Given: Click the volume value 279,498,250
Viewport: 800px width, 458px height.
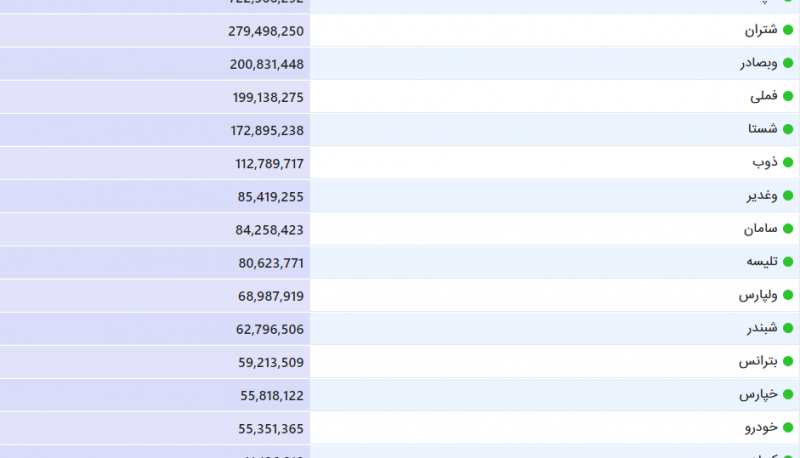Looking at the screenshot, I should 266,31.
